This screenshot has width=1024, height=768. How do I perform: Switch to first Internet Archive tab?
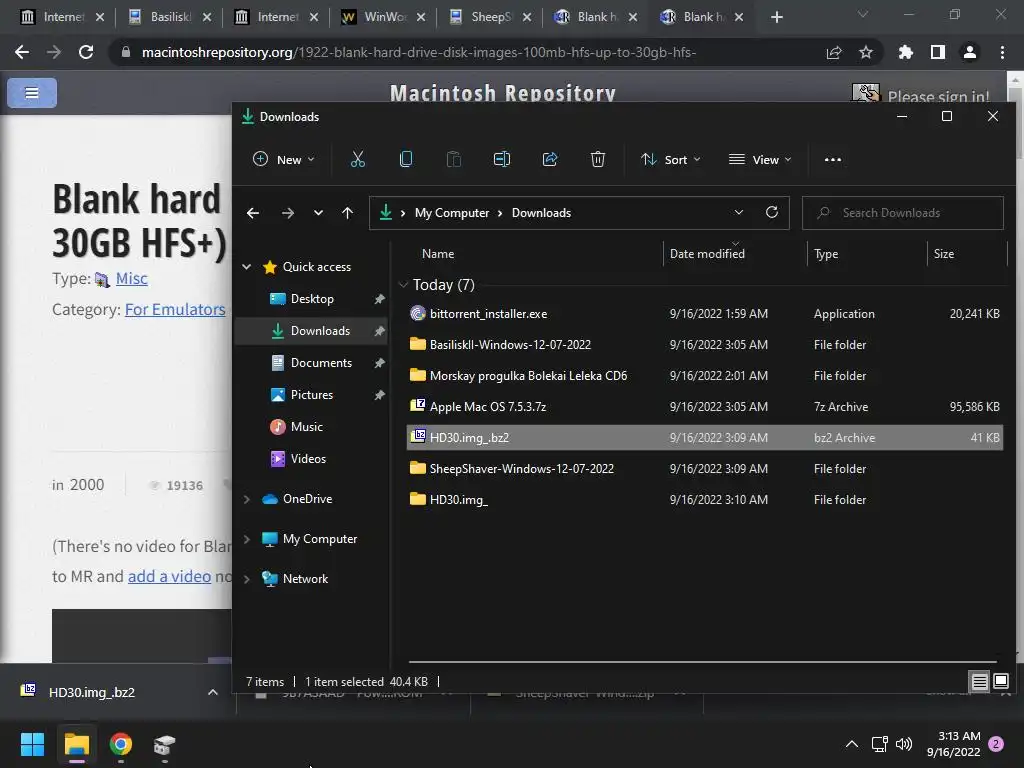[63, 17]
